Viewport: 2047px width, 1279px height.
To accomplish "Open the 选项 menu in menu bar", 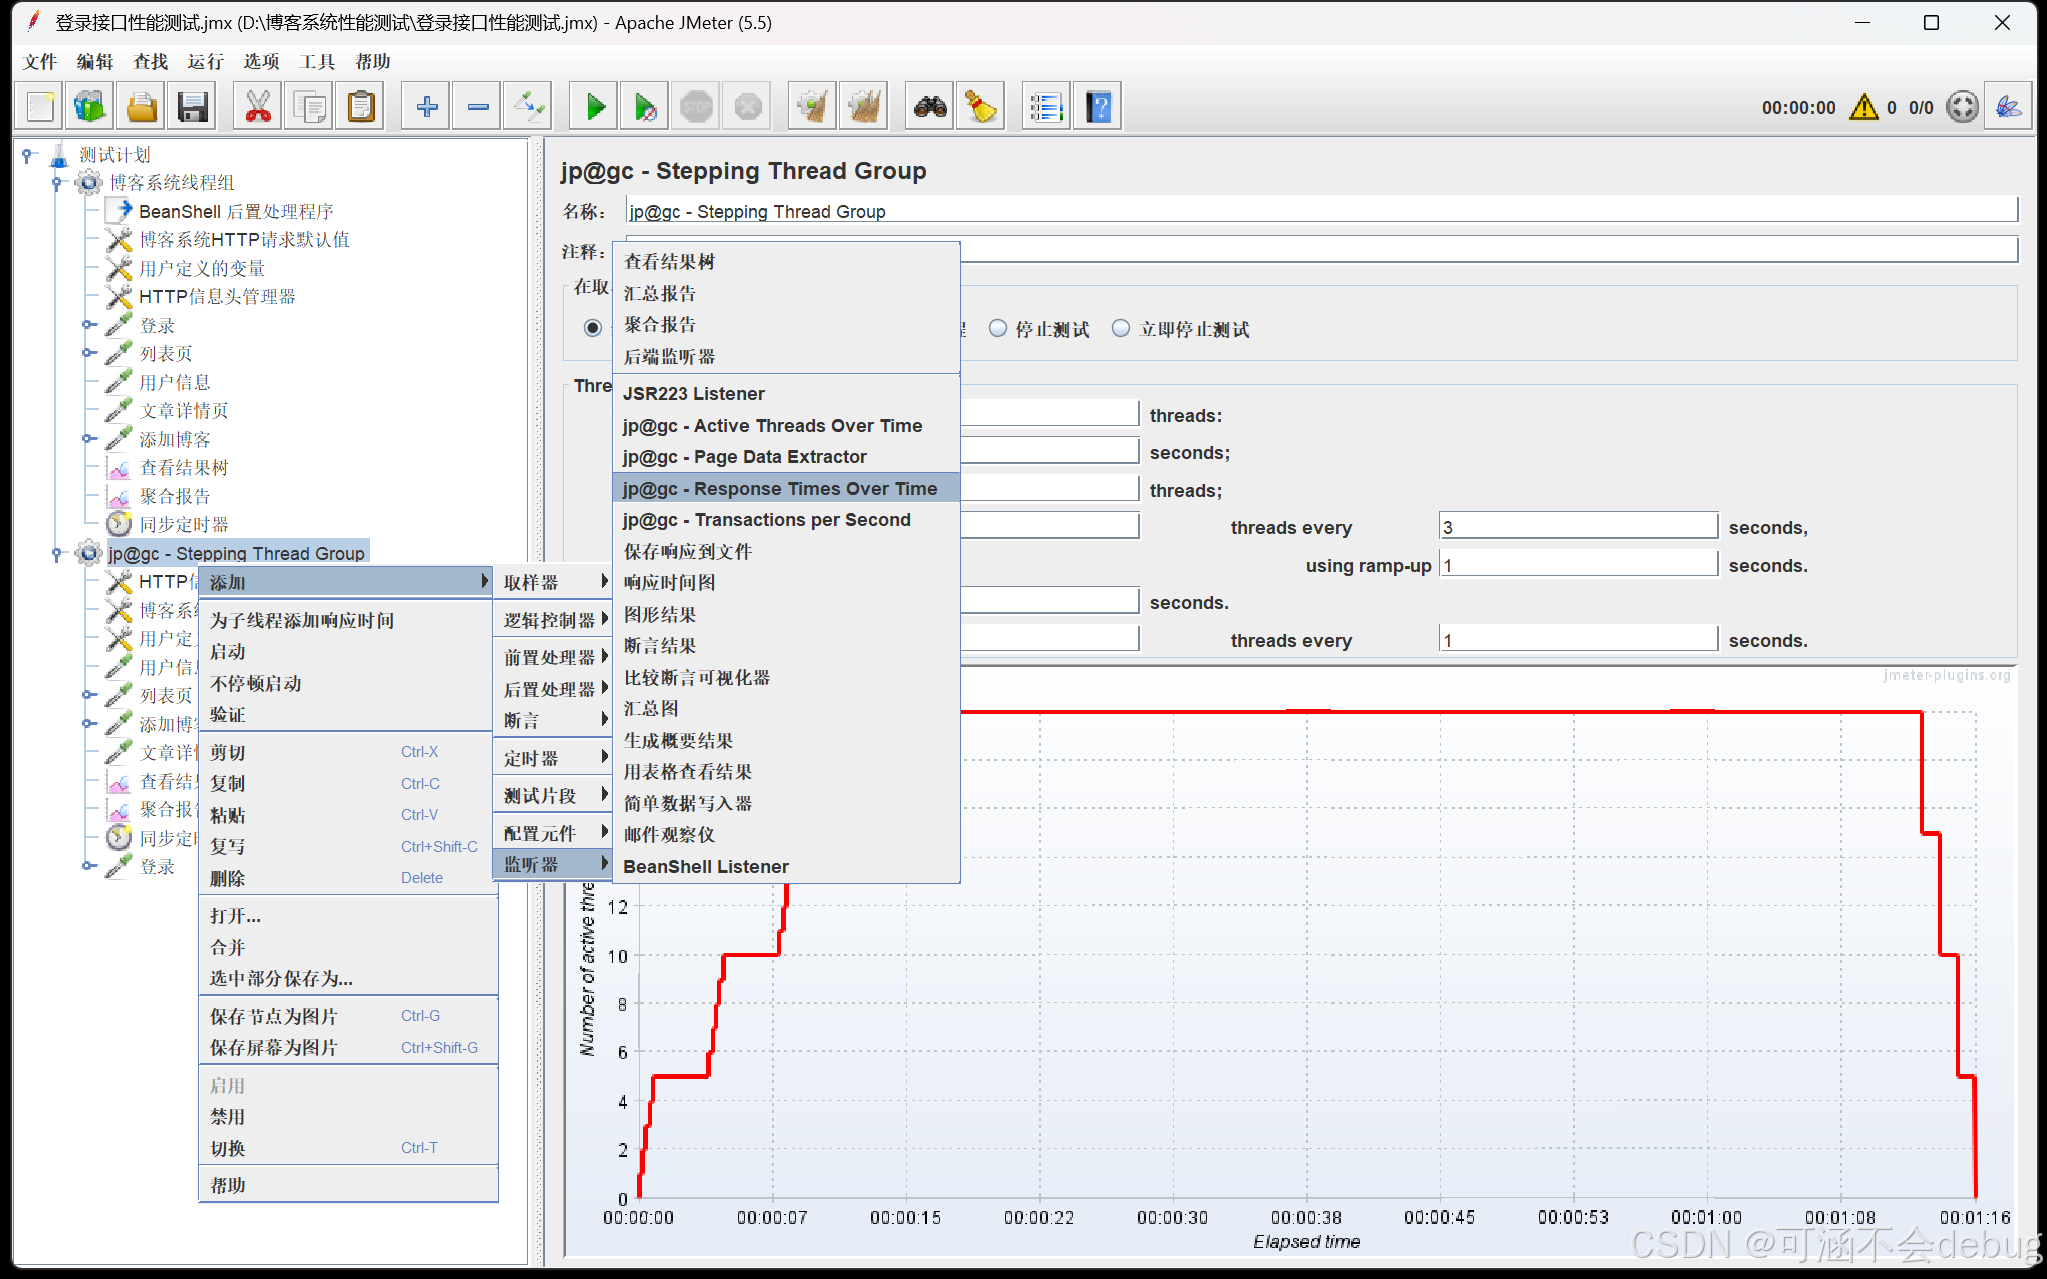I will click(x=261, y=62).
